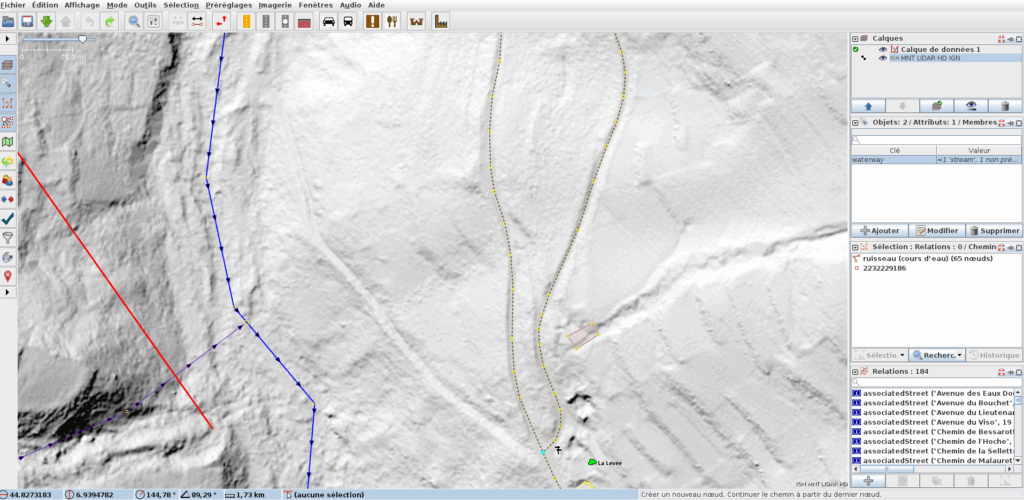This screenshot has height=500, width=1024.
Task: Select the zoom magnifier tool in toolbar
Action: (x=133, y=21)
